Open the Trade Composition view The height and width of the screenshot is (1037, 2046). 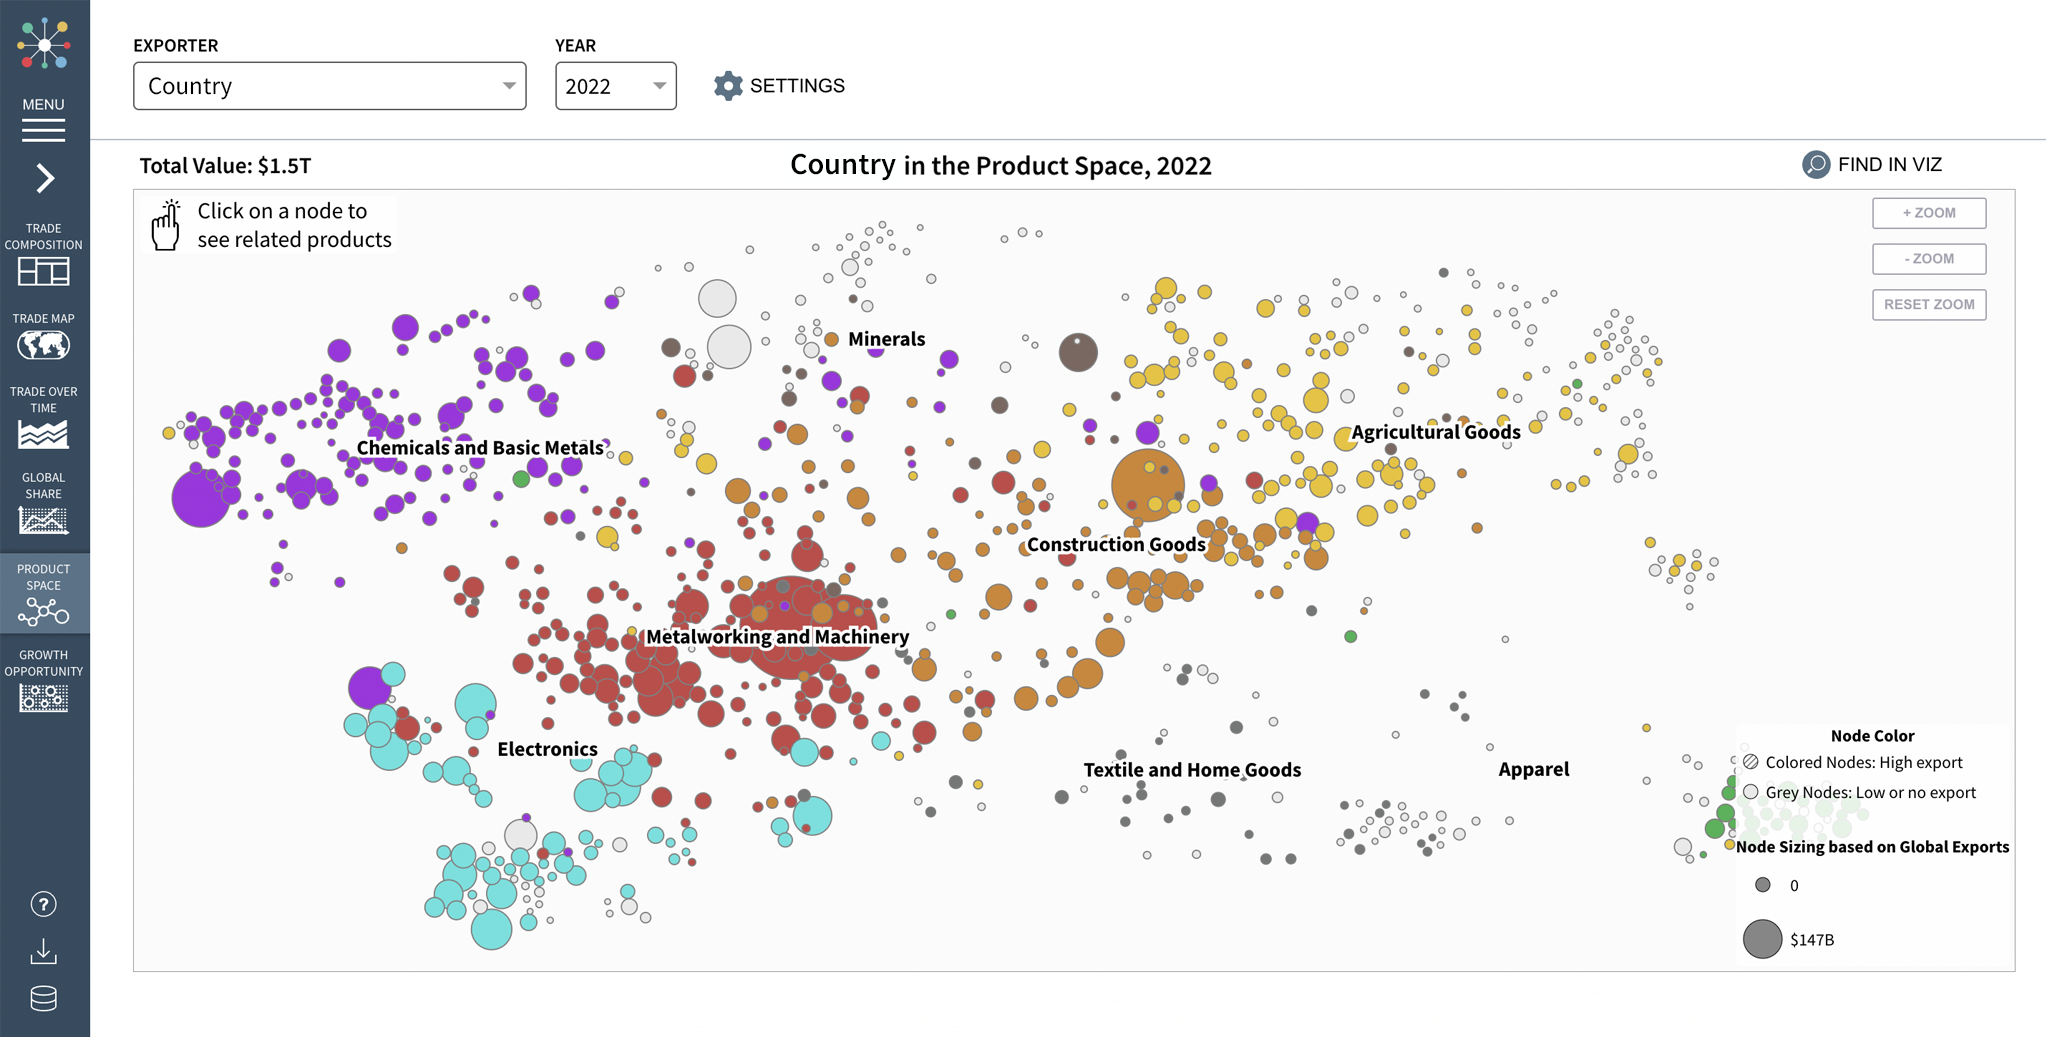[x=43, y=256]
